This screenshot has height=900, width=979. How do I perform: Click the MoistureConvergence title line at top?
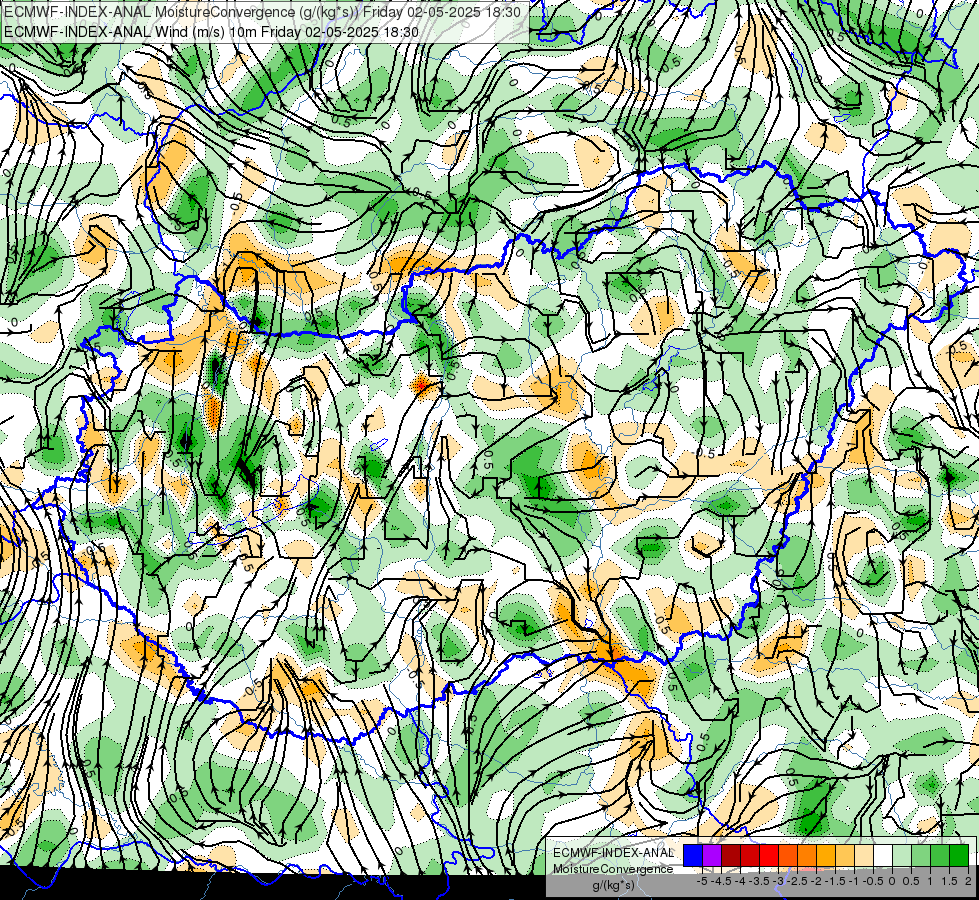point(263,12)
